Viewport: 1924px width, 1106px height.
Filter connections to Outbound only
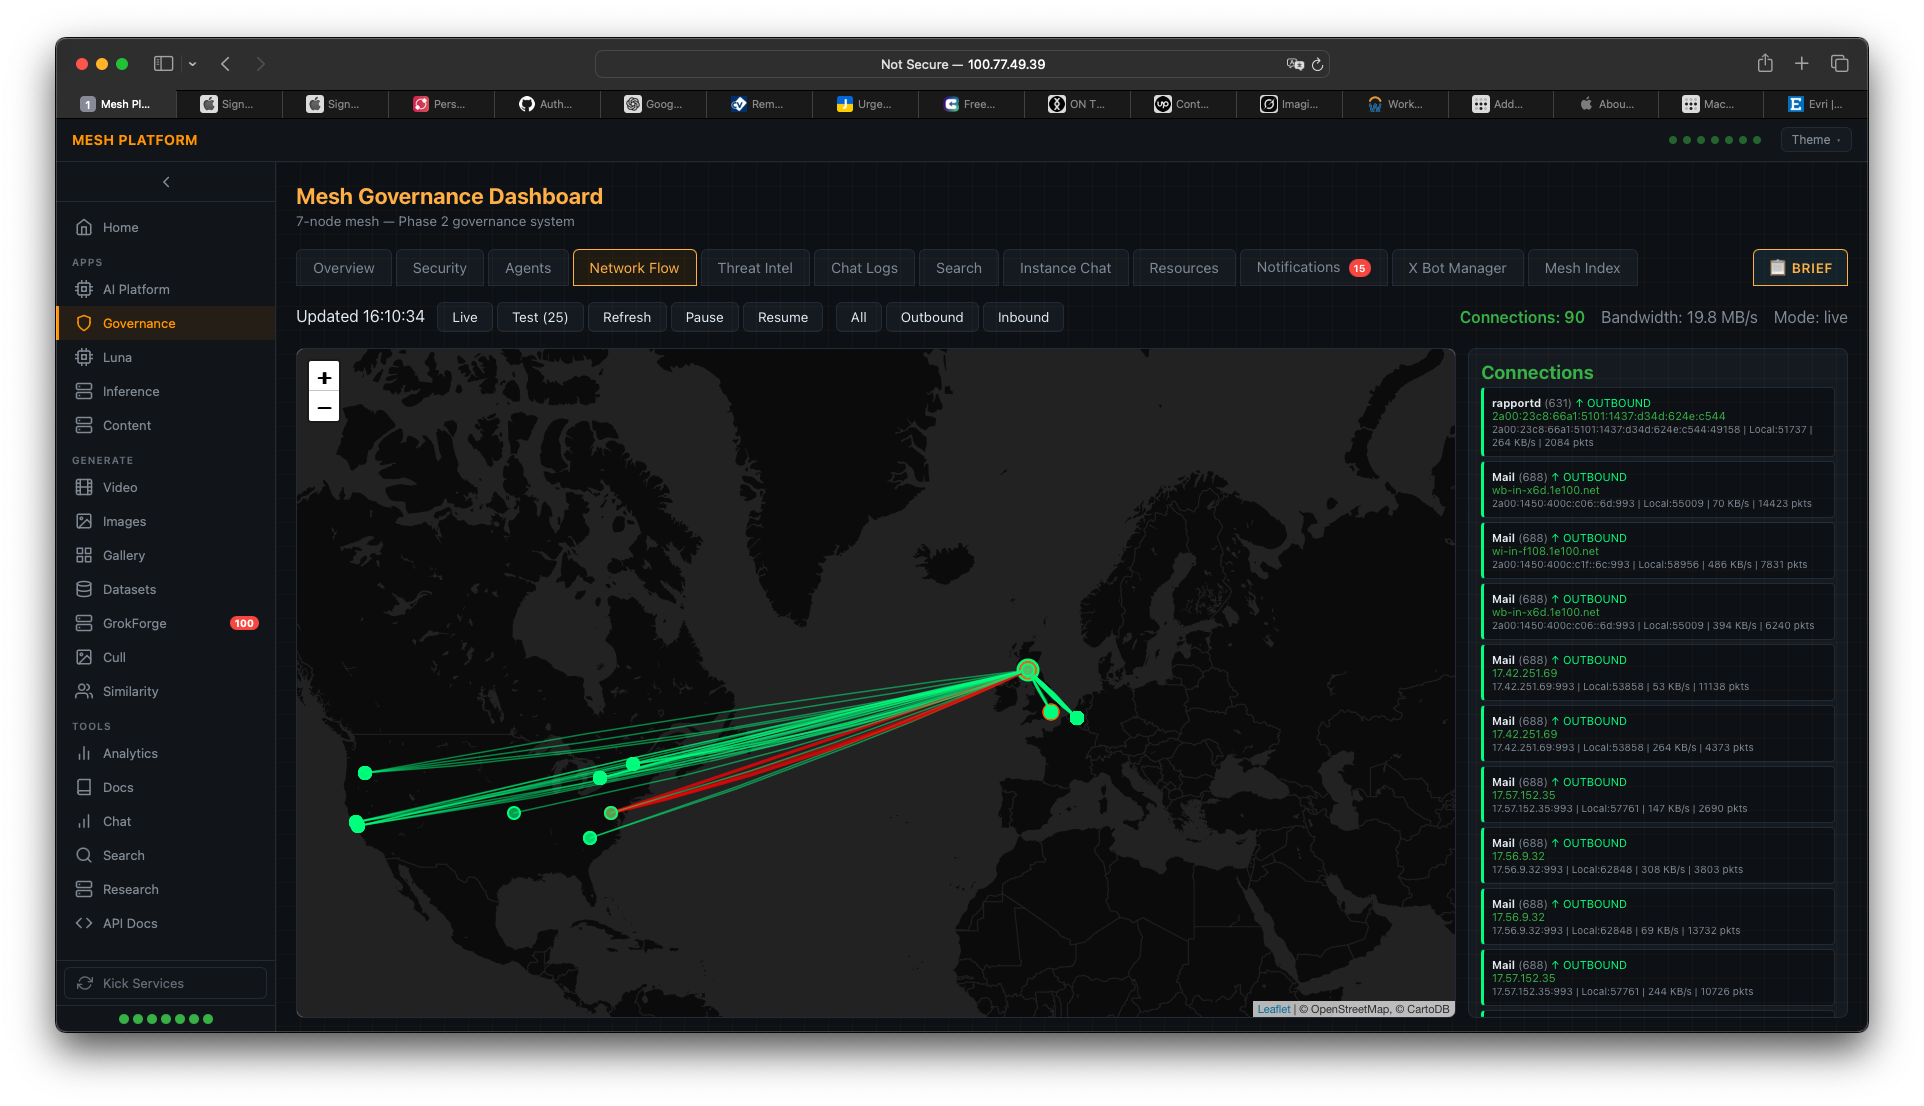(x=931, y=317)
